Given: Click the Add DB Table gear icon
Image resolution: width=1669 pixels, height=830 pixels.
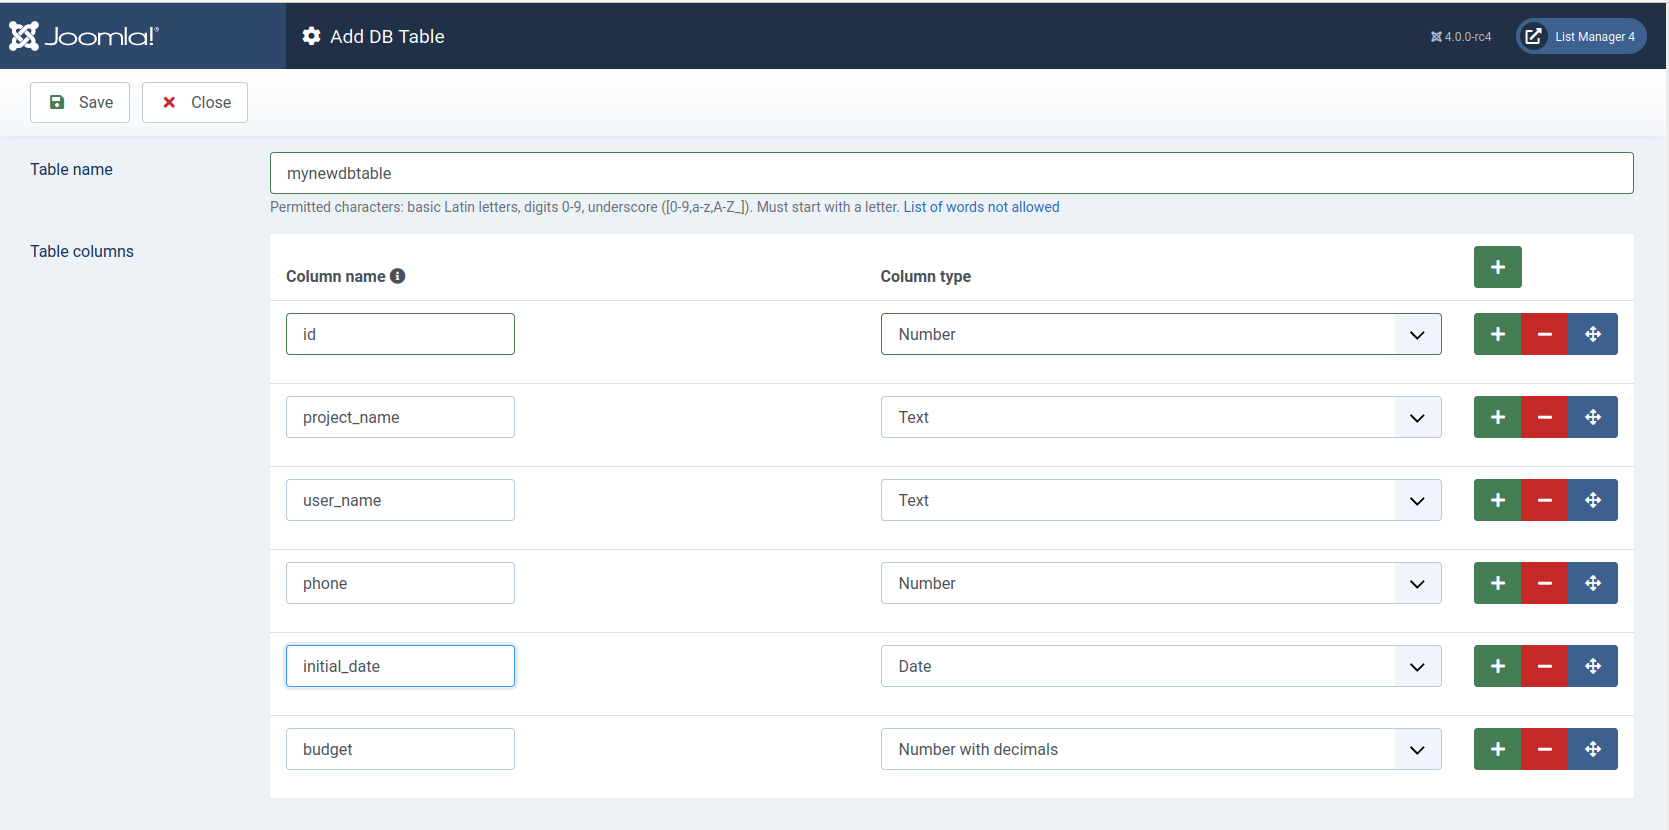Looking at the screenshot, I should (x=312, y=36).
